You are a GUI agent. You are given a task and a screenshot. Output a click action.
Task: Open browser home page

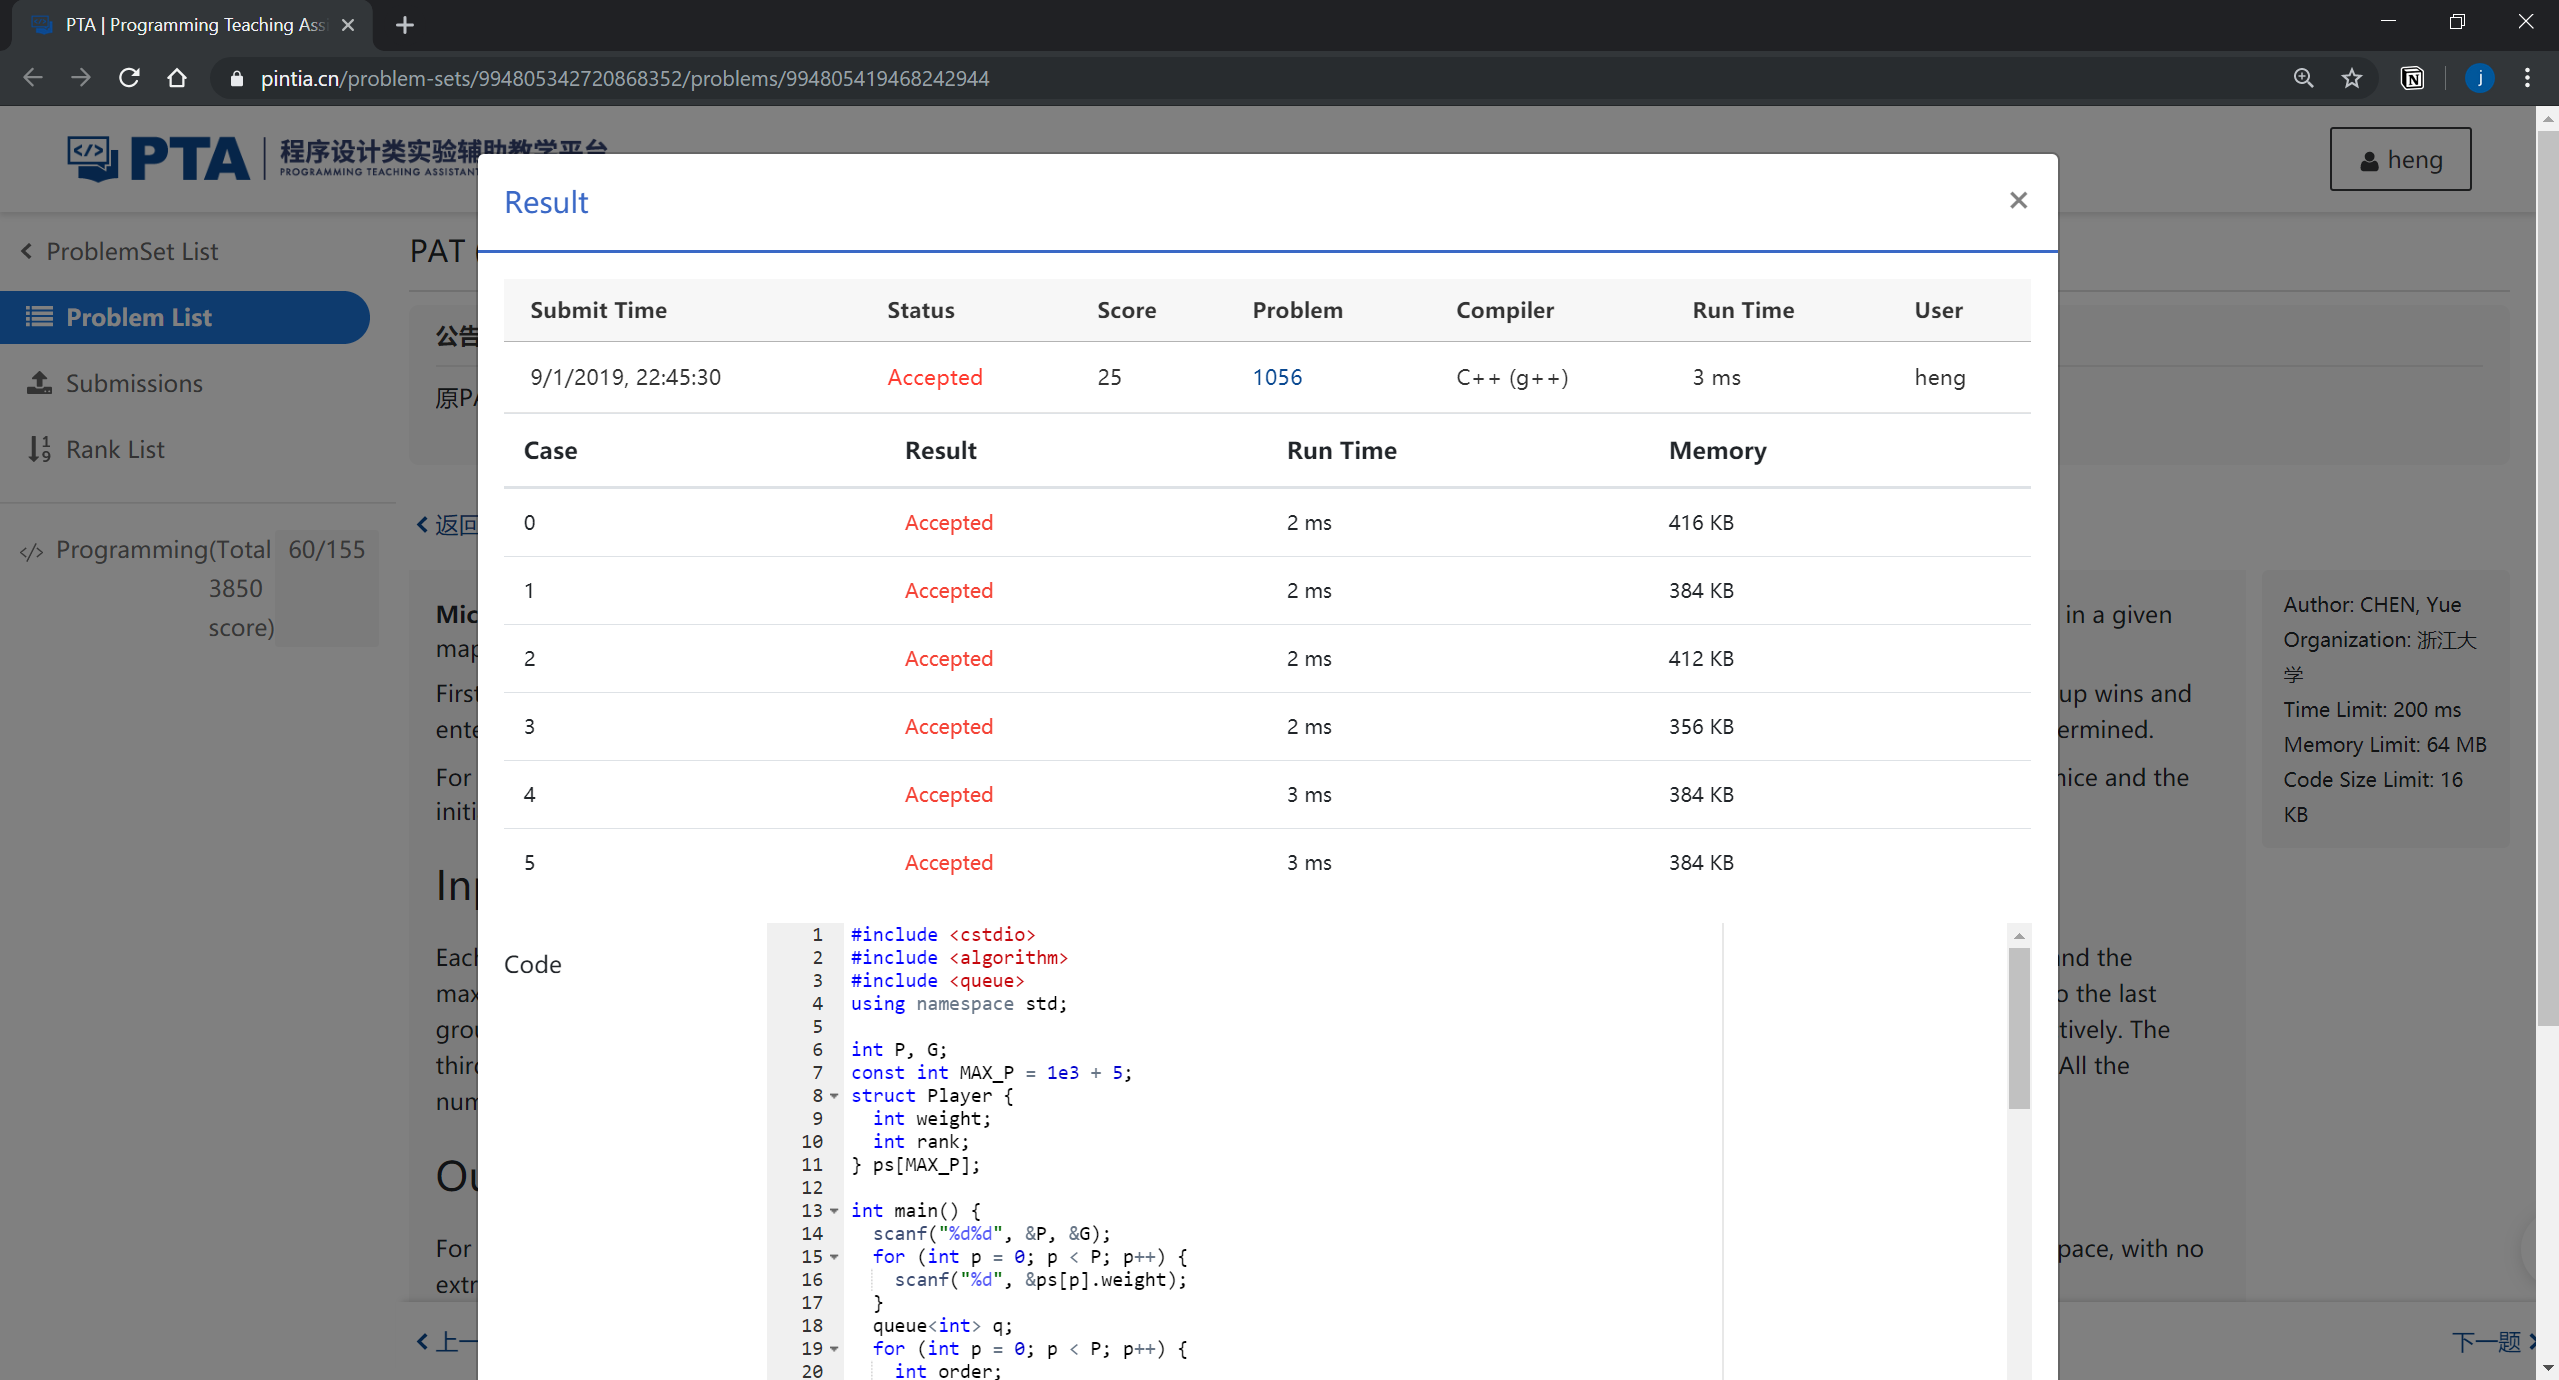(x=177, y=78)
